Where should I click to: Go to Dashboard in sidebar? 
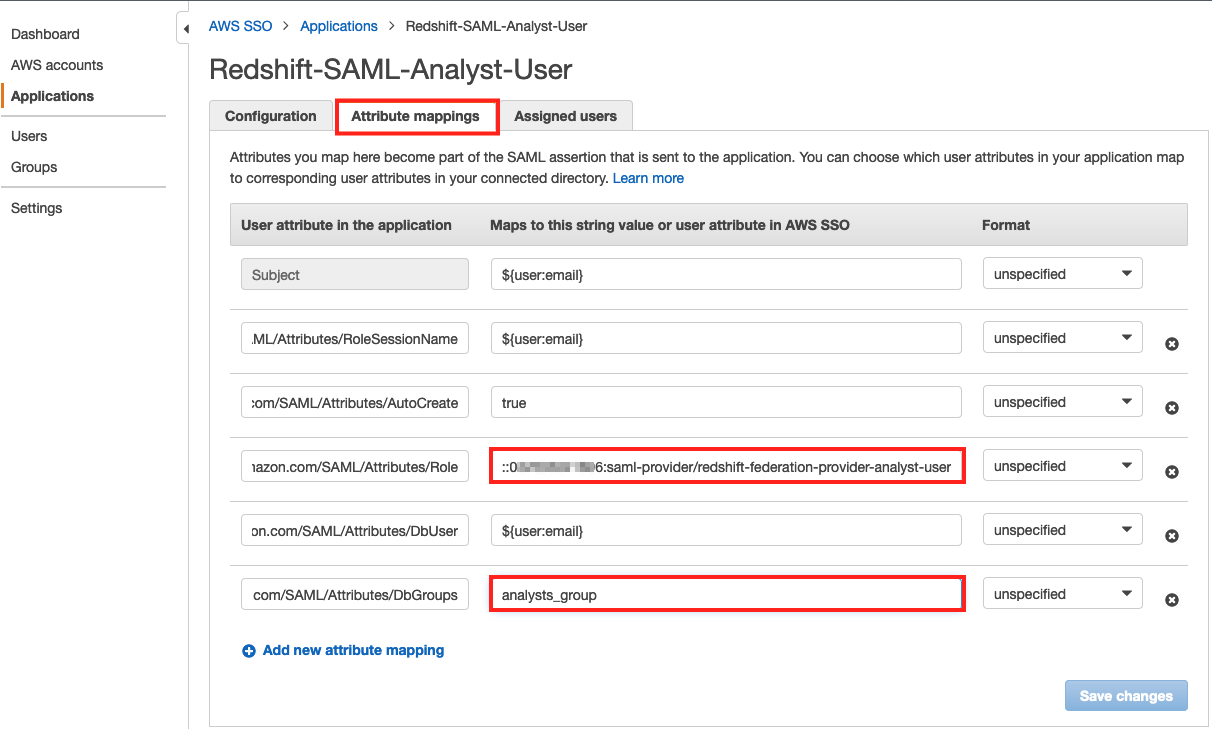tap(45, 34)
